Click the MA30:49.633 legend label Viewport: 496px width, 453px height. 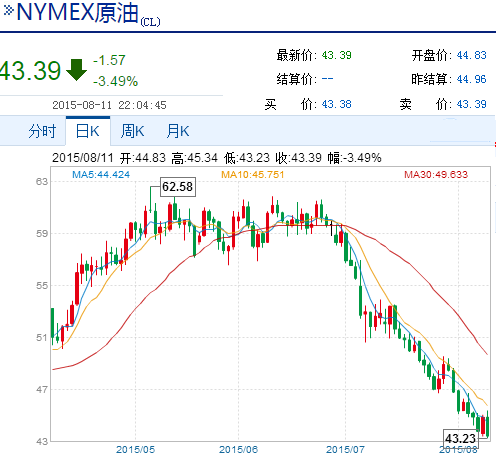click(436, 175)
